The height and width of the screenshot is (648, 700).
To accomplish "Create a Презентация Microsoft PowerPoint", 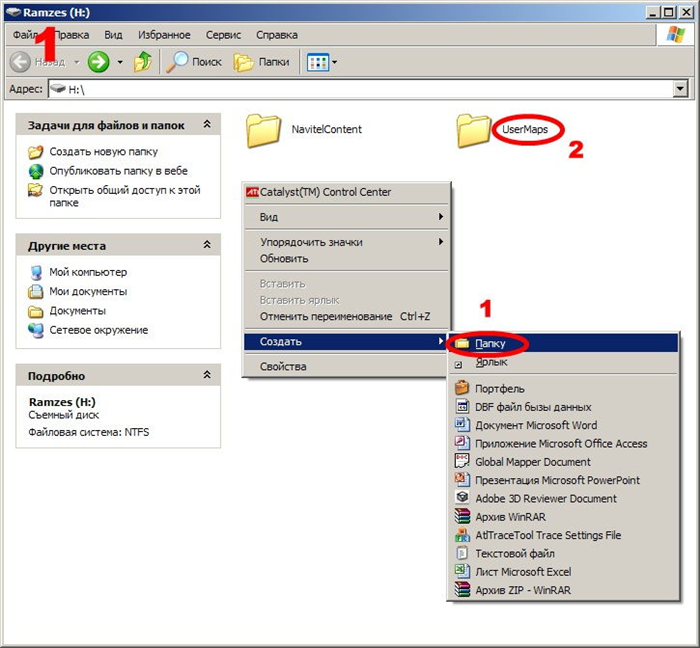I will coord(563,480).
